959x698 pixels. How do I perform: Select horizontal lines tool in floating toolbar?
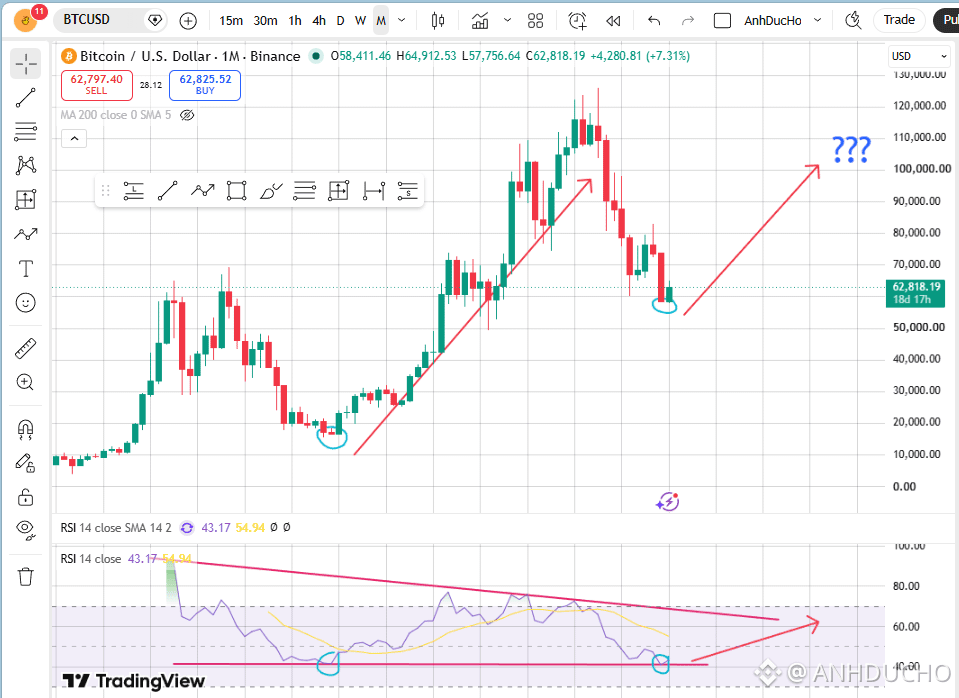[x=304, y=191]
